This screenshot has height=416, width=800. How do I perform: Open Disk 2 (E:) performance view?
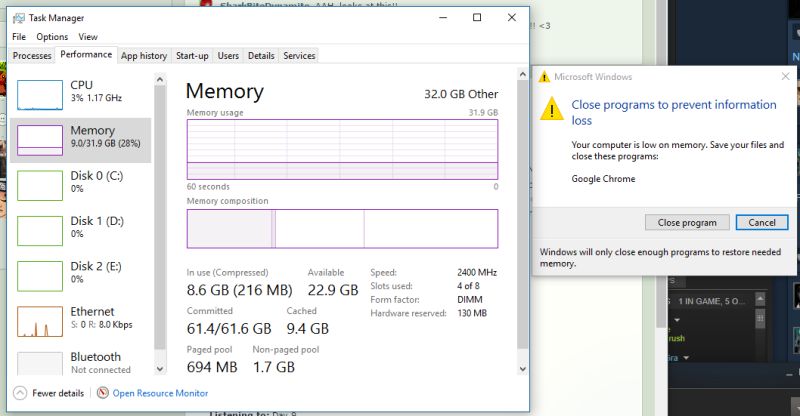point(81,276)
